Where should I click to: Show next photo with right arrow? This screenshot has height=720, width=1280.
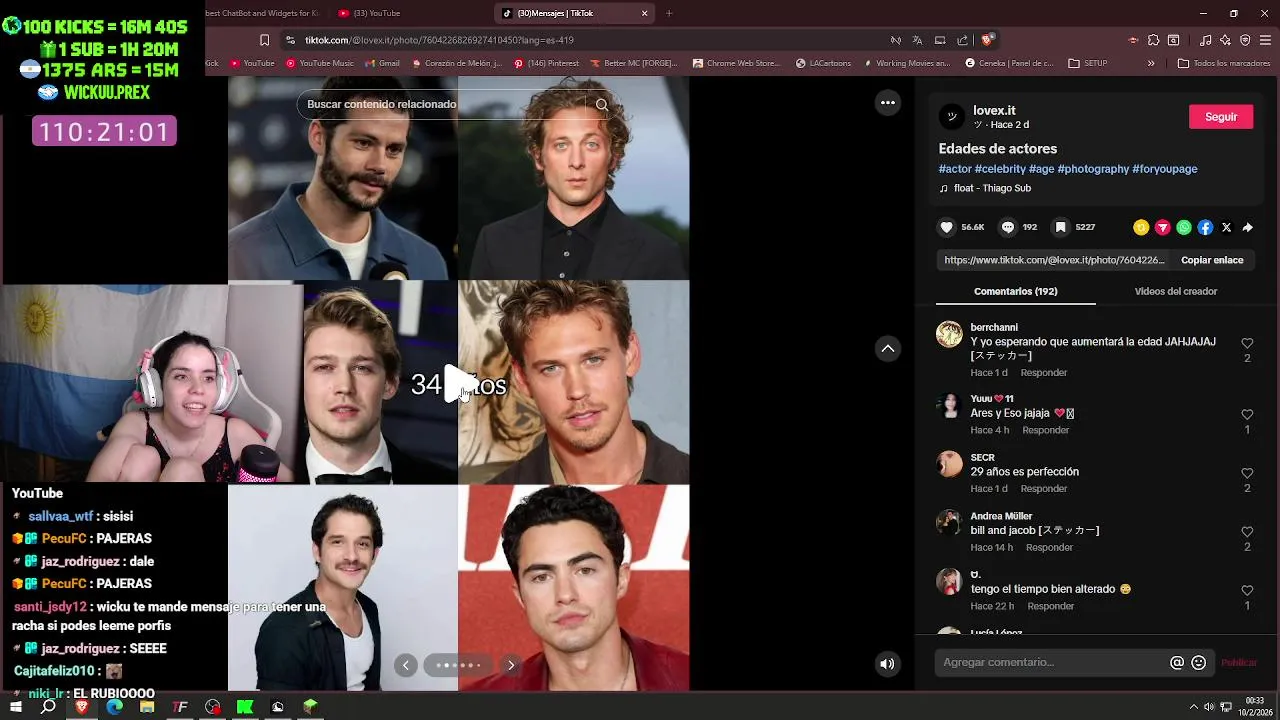[511, 665]
